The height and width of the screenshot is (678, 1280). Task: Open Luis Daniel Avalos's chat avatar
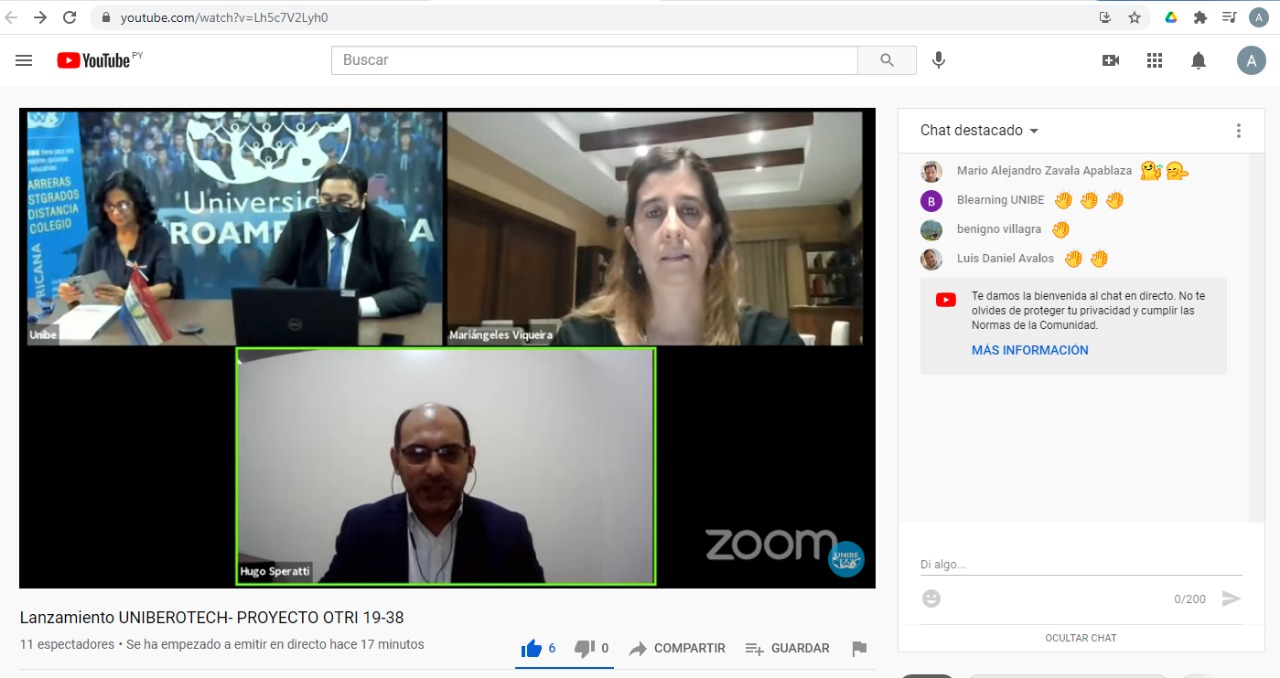click(931, 259)
